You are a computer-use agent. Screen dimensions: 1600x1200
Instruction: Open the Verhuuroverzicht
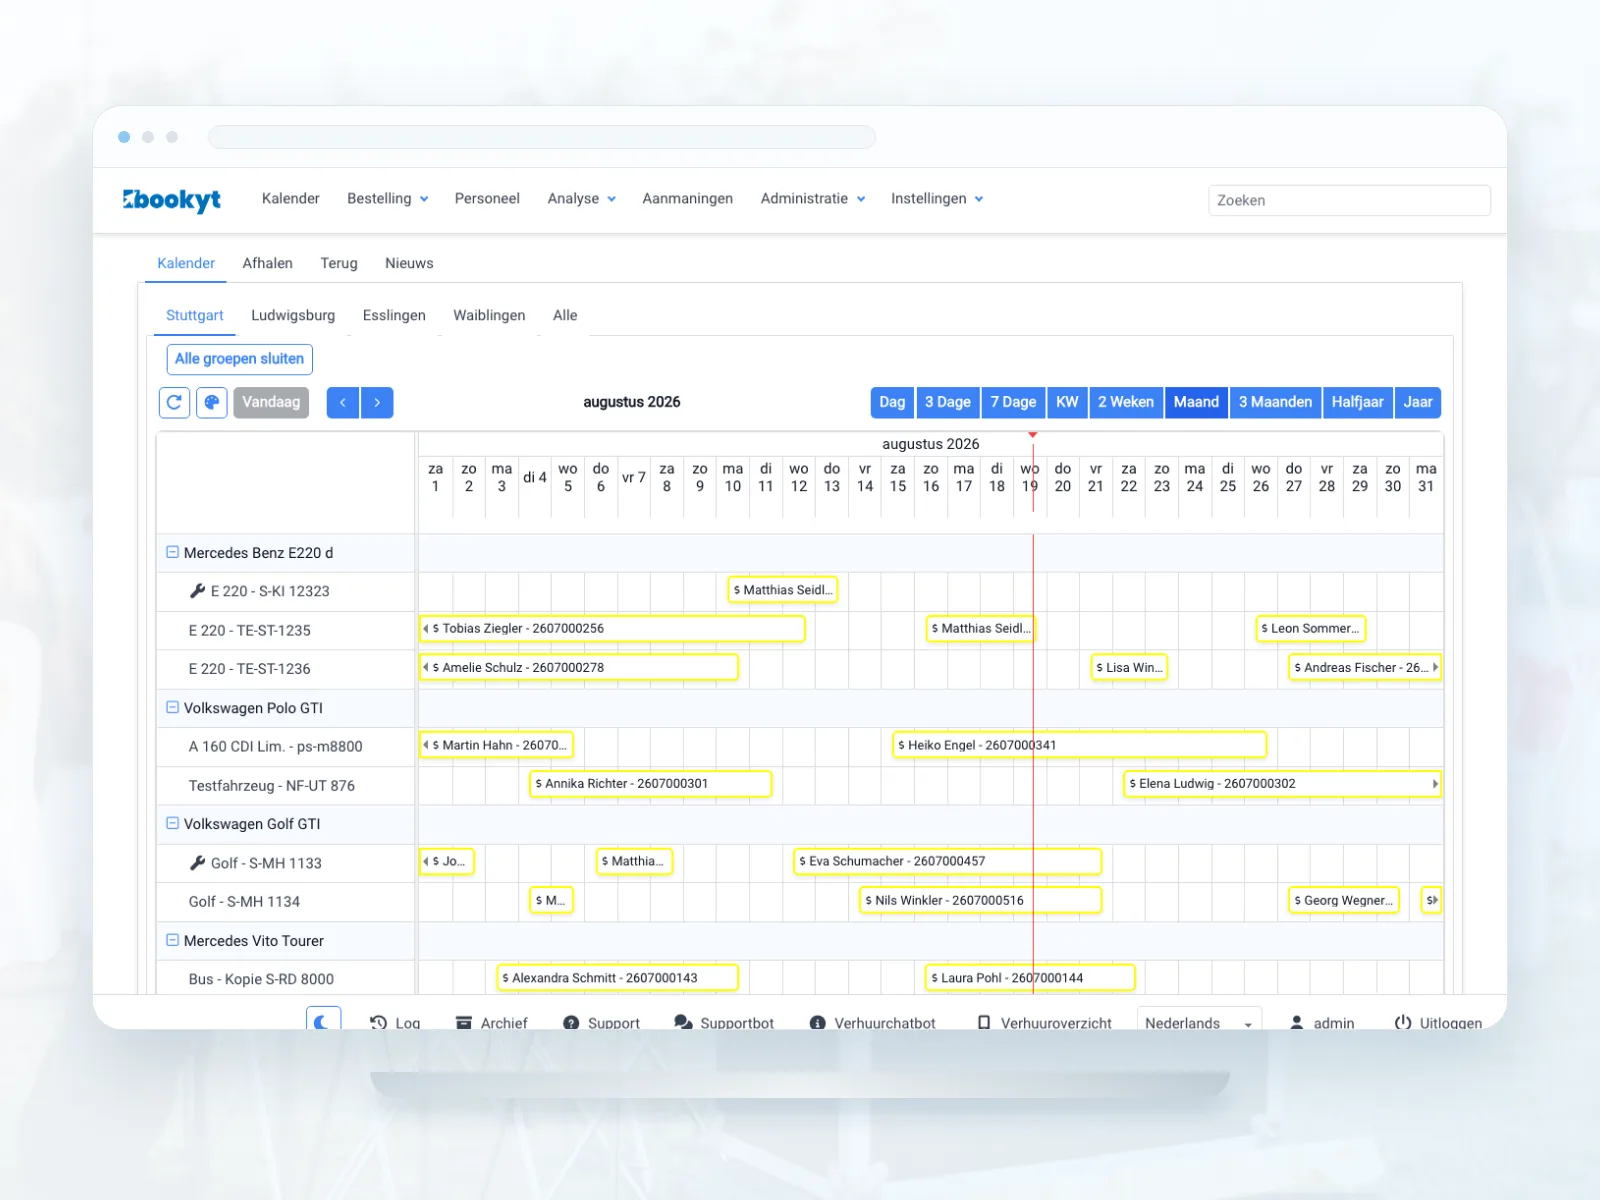(1044, 1022)
